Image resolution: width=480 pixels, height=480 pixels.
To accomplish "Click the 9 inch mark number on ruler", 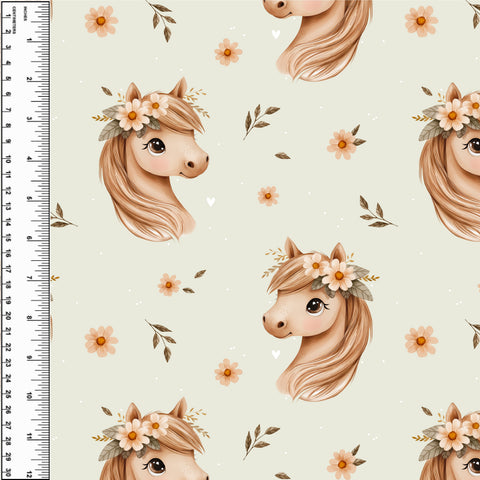I will point(29,357).
